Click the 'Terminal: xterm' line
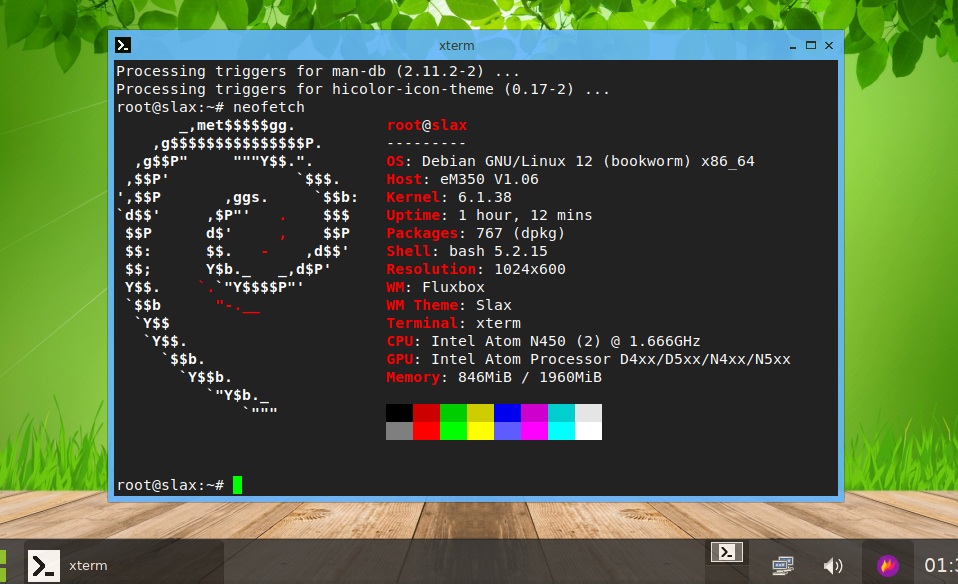 click(x=453, y=323)
